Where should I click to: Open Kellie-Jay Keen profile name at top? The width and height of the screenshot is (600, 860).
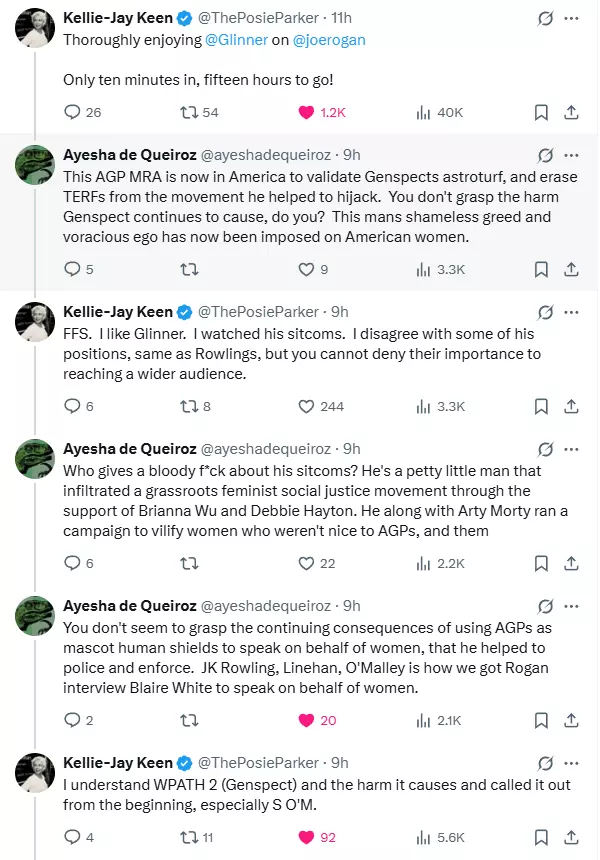118,18
